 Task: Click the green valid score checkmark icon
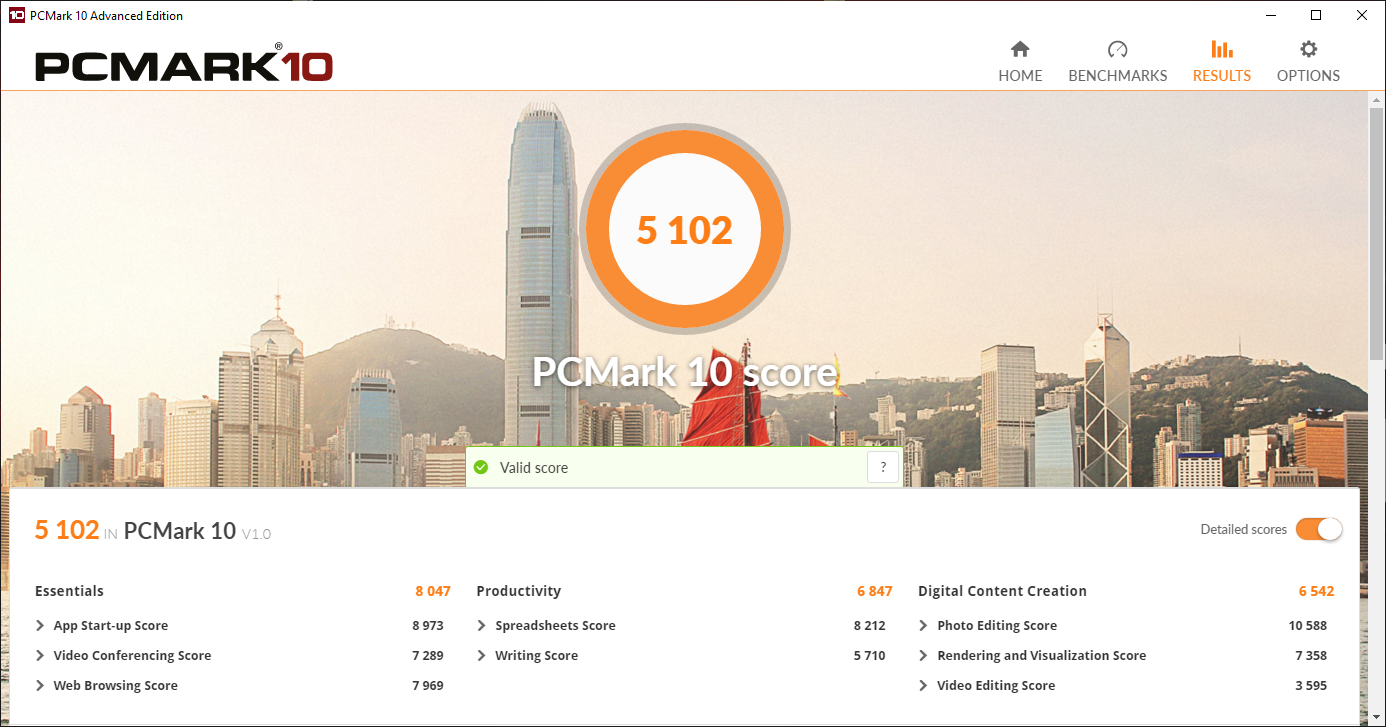pyautogui.click(x=481, y=467)
